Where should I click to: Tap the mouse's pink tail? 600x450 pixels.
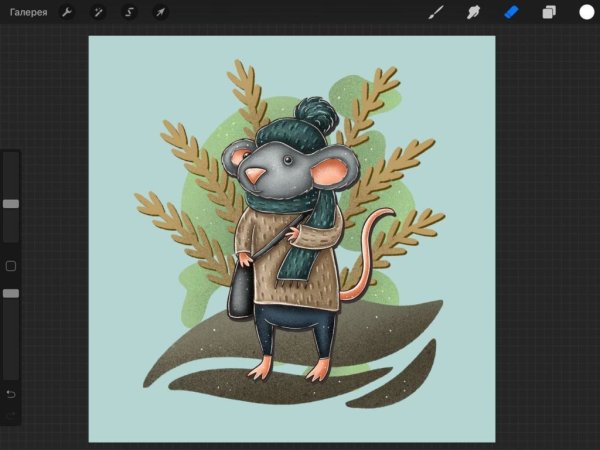(x=371, y=250)
